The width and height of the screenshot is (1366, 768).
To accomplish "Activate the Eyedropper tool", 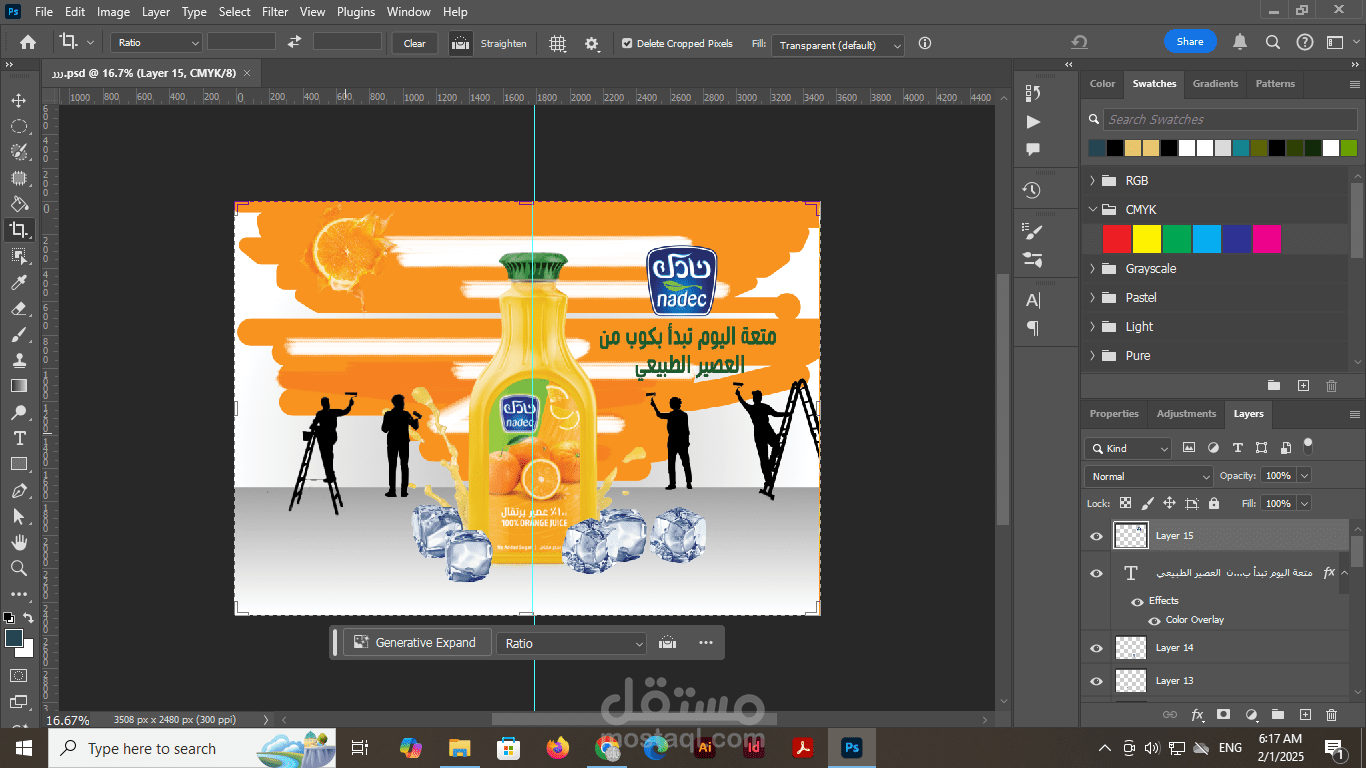I will pyautogui.click(x=18, y=282).
